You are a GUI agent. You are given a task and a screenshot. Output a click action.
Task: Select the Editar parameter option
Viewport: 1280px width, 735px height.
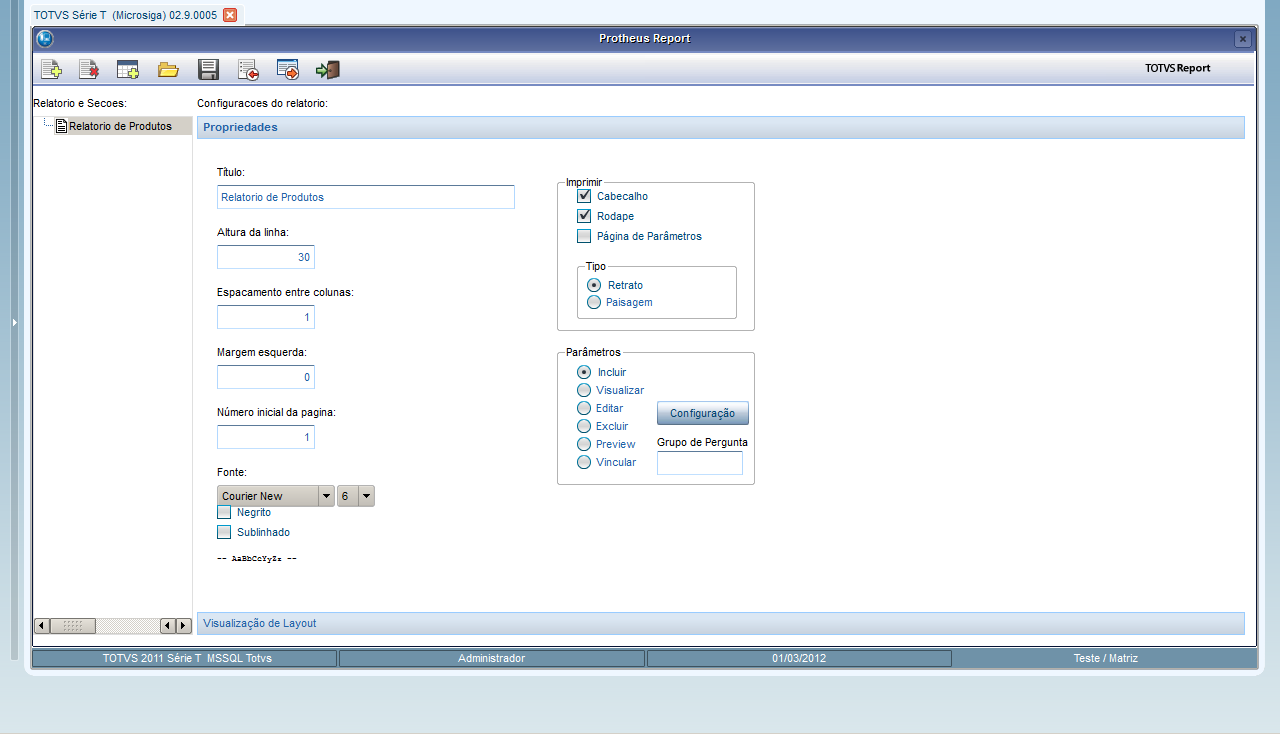tap(584, 408)
